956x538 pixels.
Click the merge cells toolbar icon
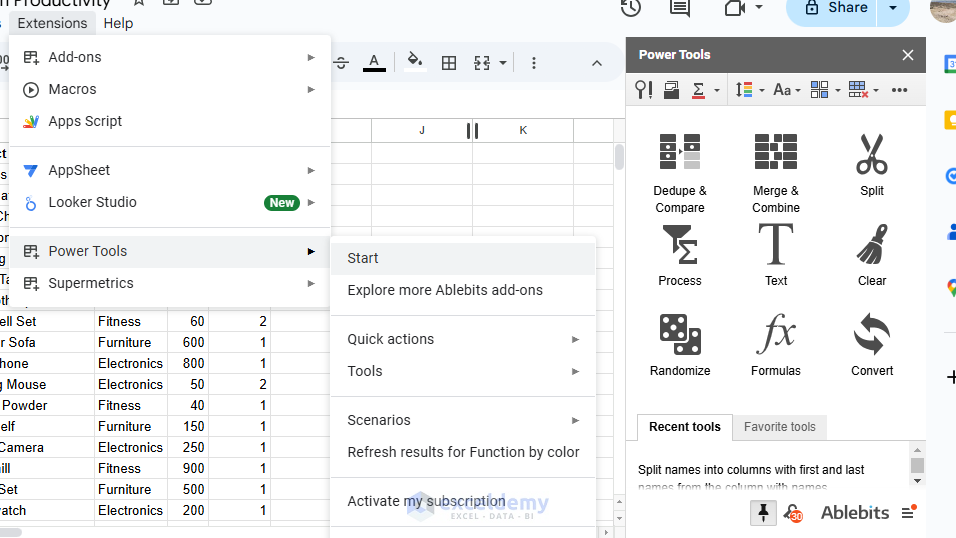coord(482,63)
